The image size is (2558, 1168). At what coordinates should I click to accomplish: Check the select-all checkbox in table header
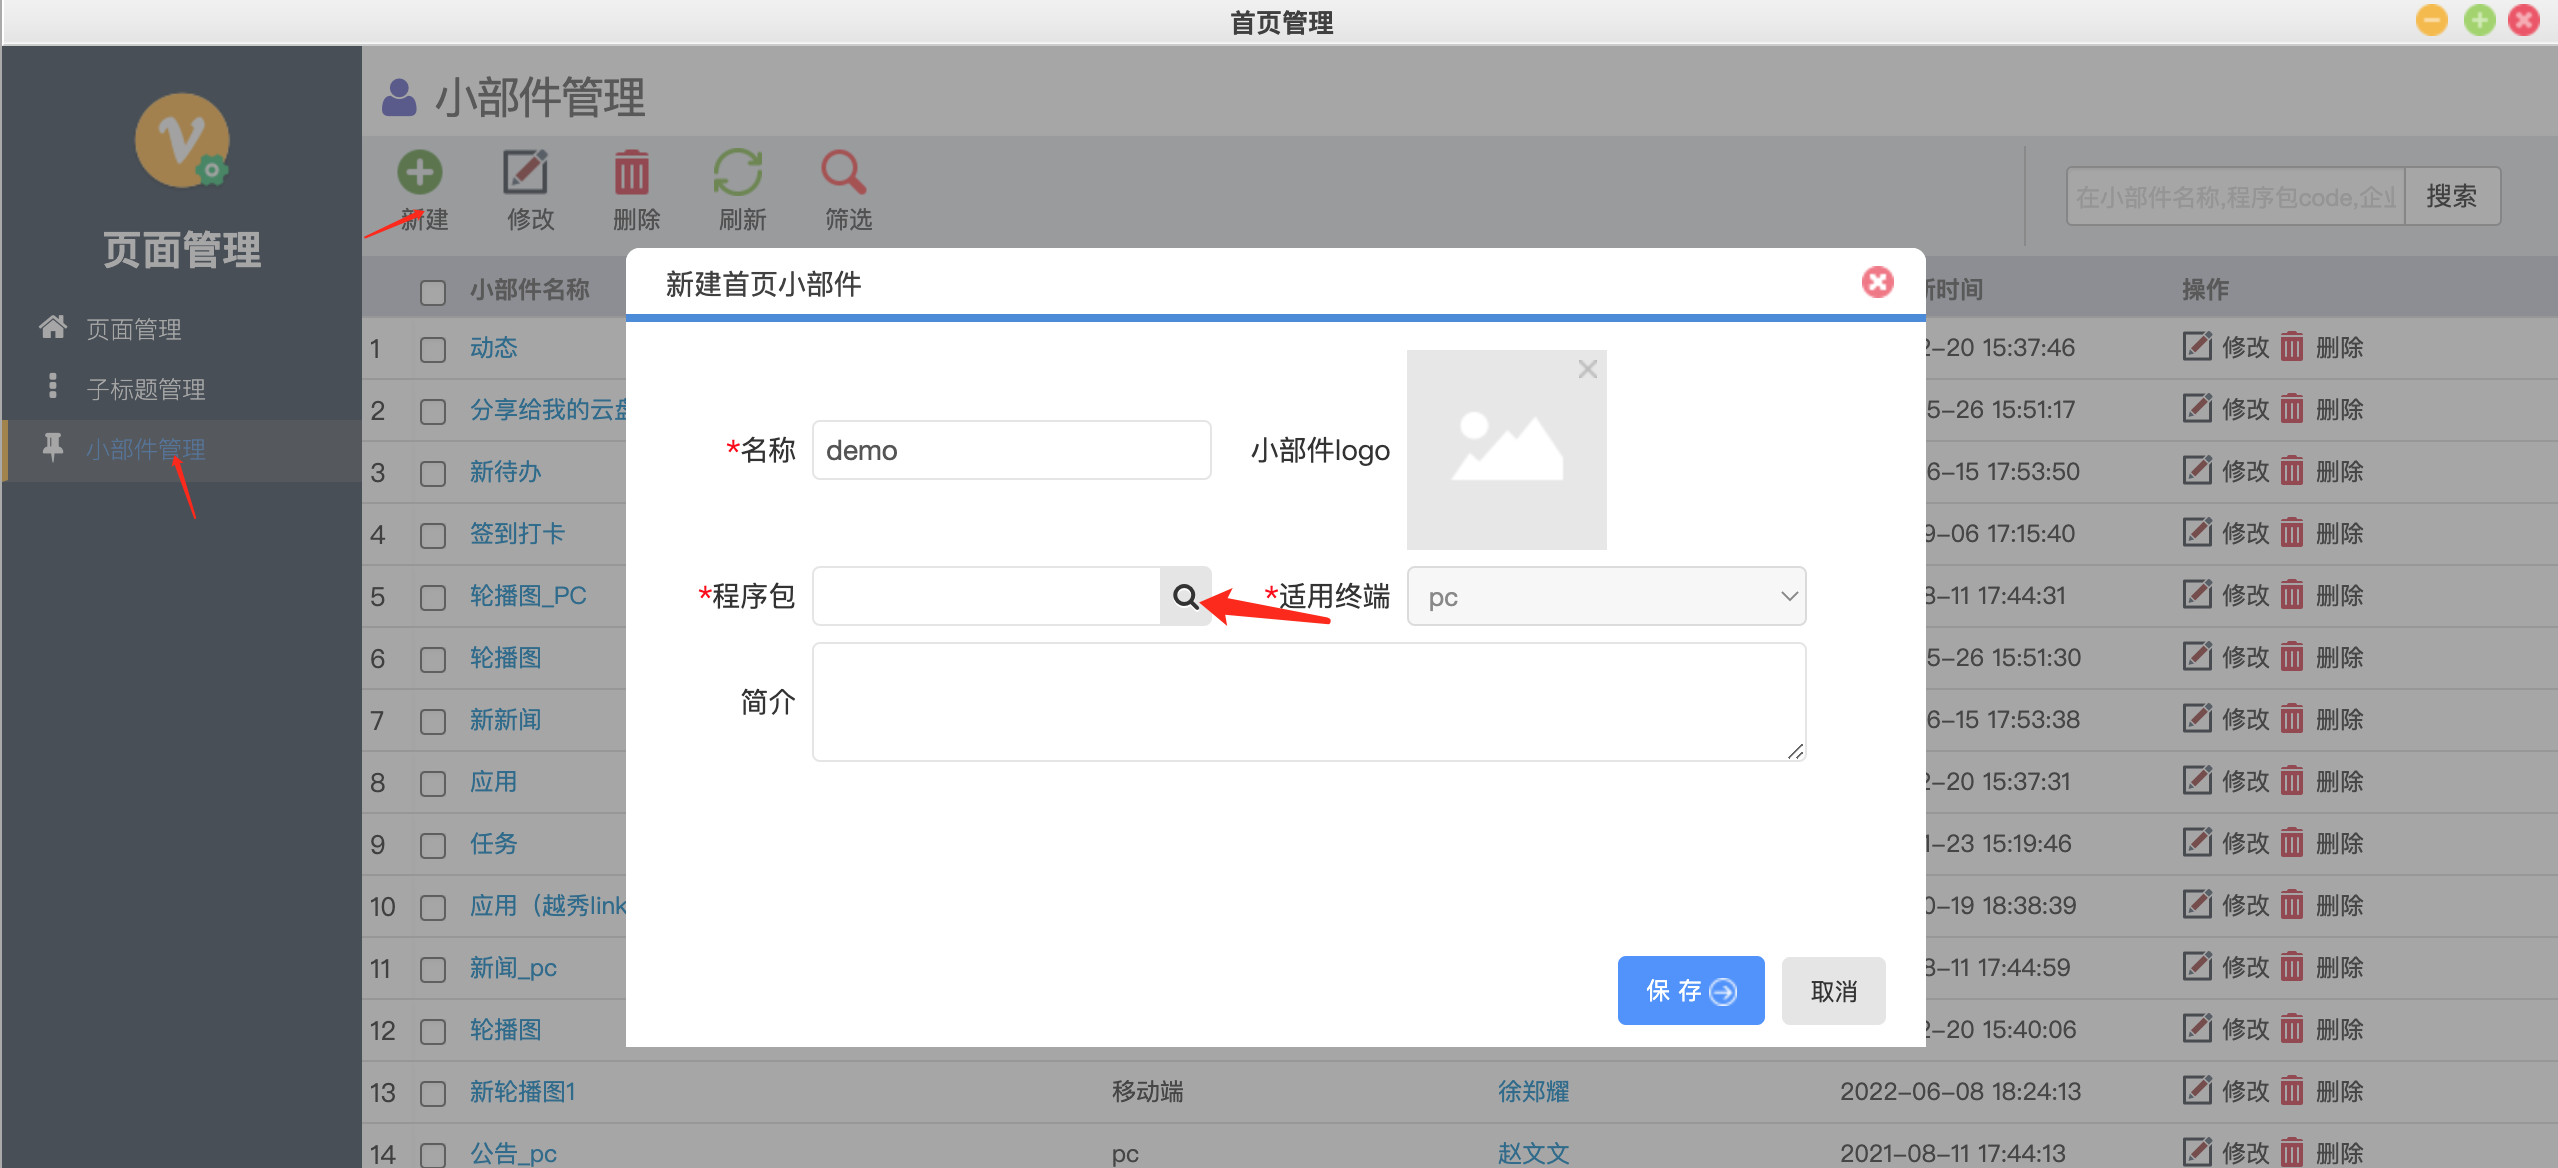433,292
